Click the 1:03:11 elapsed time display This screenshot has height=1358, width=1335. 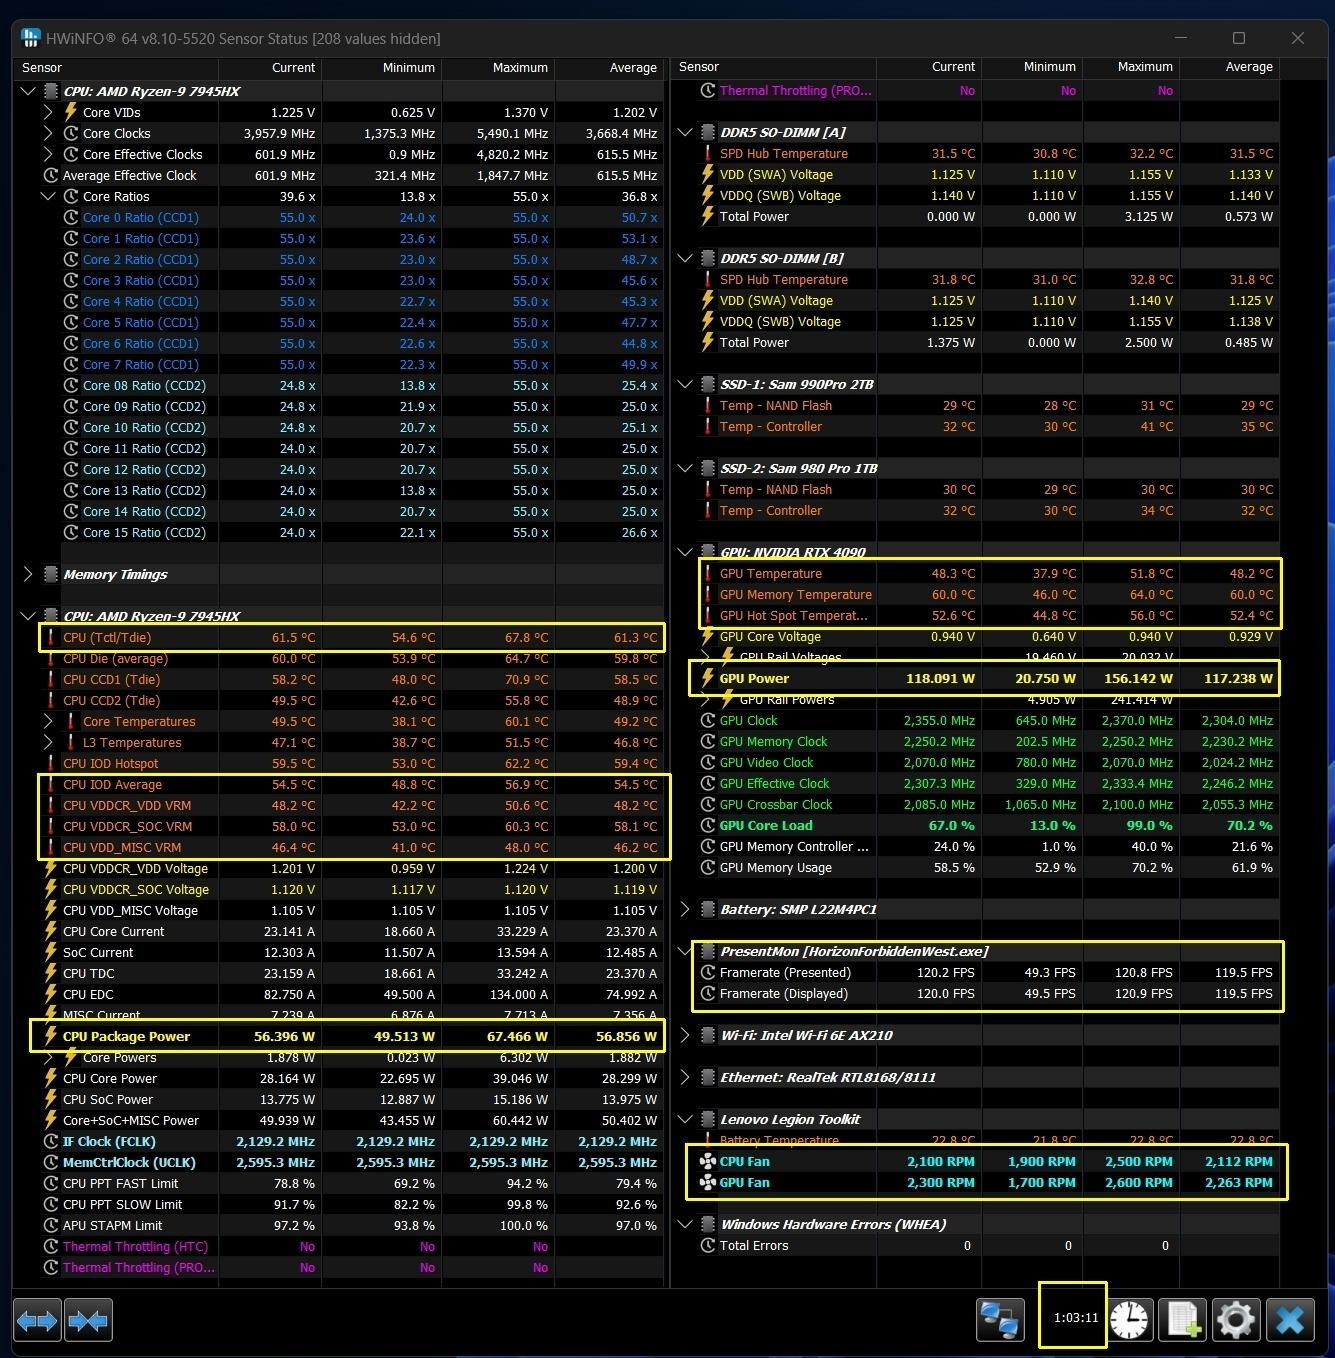(x=1075, y=1318)
